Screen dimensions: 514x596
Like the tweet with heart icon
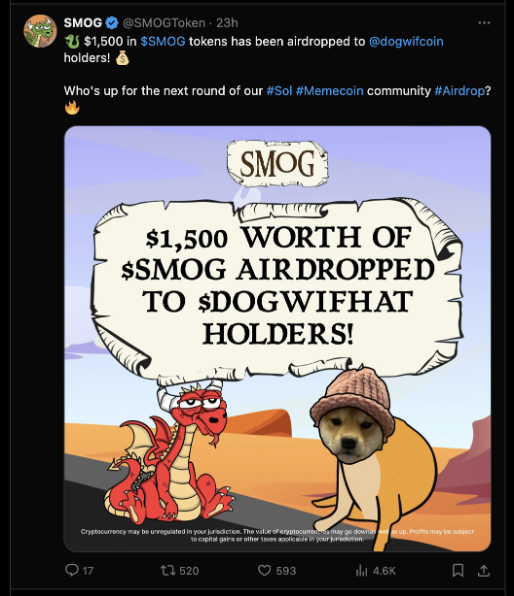[265, 570]
